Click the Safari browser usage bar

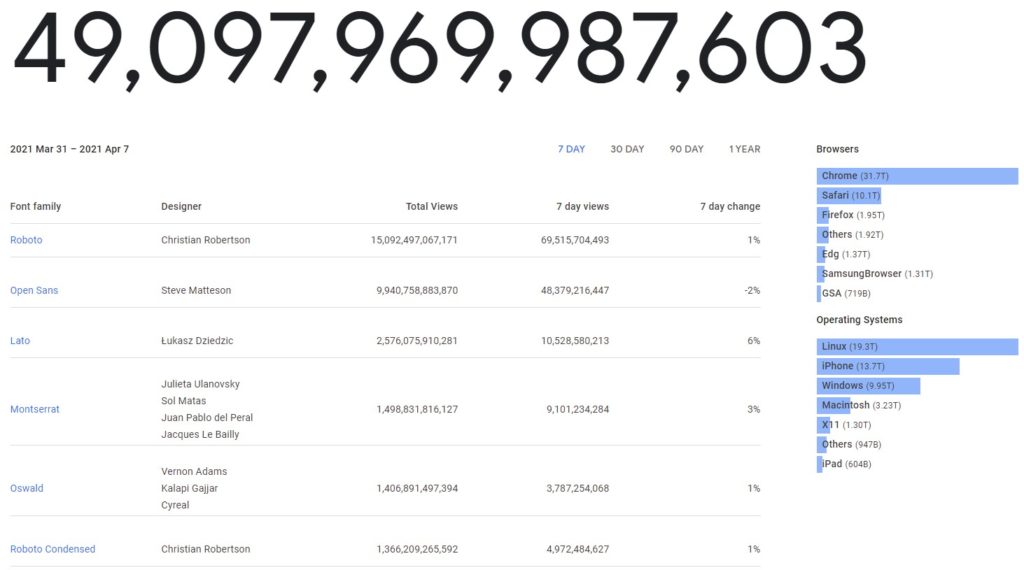pyautogui.click(x=849, y=195)
